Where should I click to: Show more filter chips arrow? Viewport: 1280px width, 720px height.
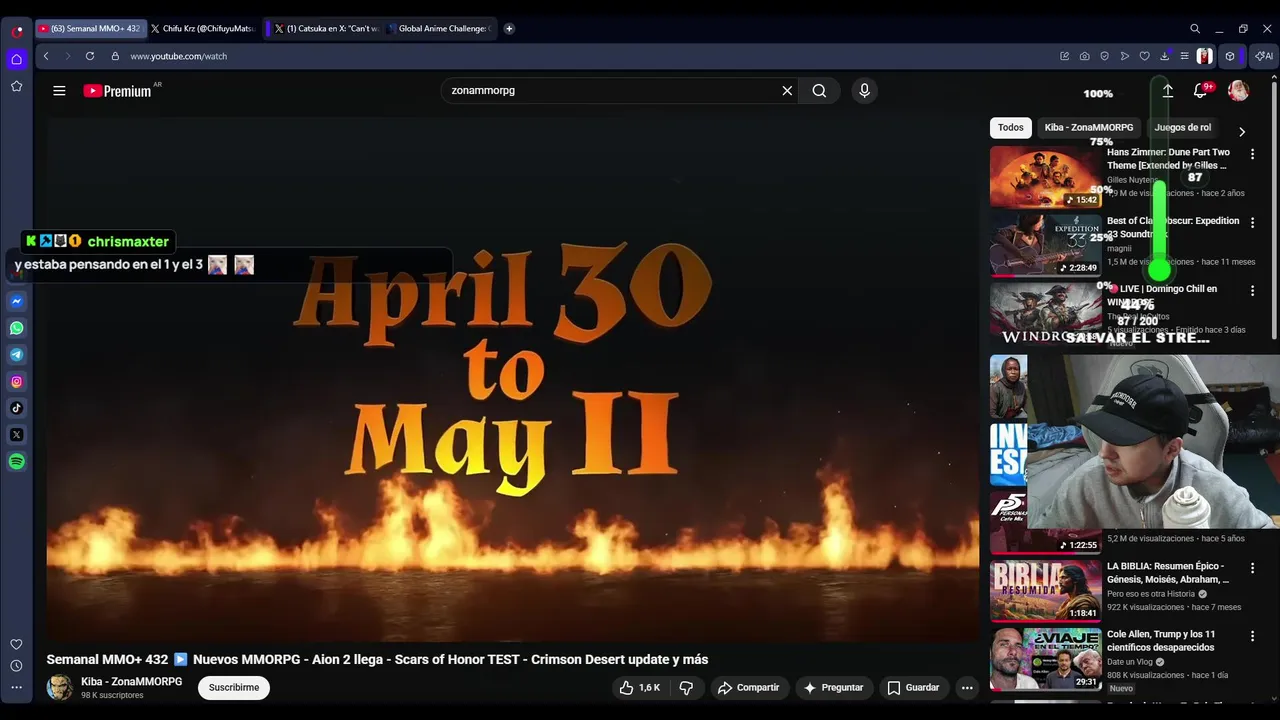(x=1242, y=132)
